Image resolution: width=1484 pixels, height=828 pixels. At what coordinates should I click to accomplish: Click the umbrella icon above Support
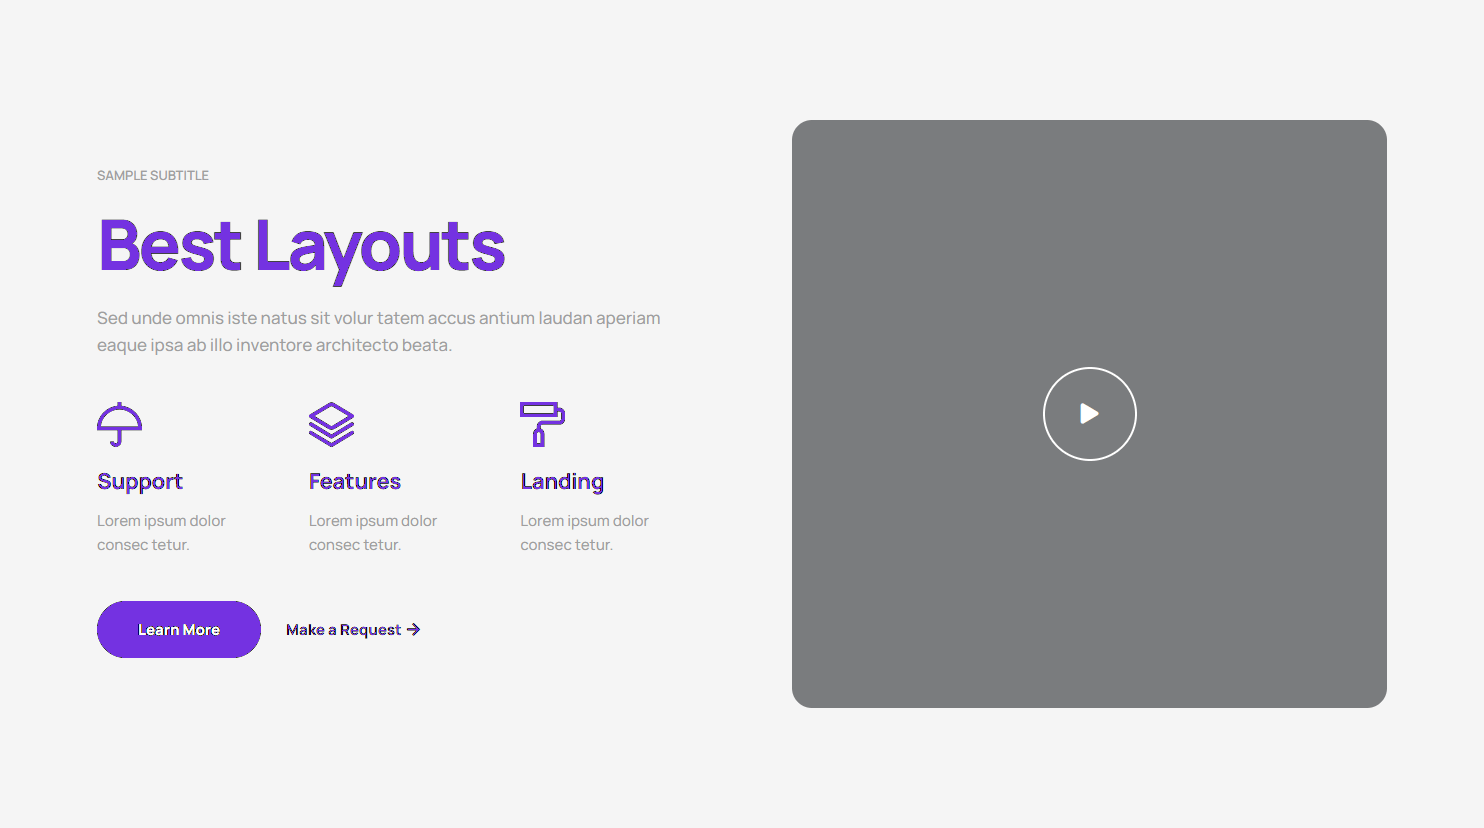pyautogui.click(x=119, y=424)
